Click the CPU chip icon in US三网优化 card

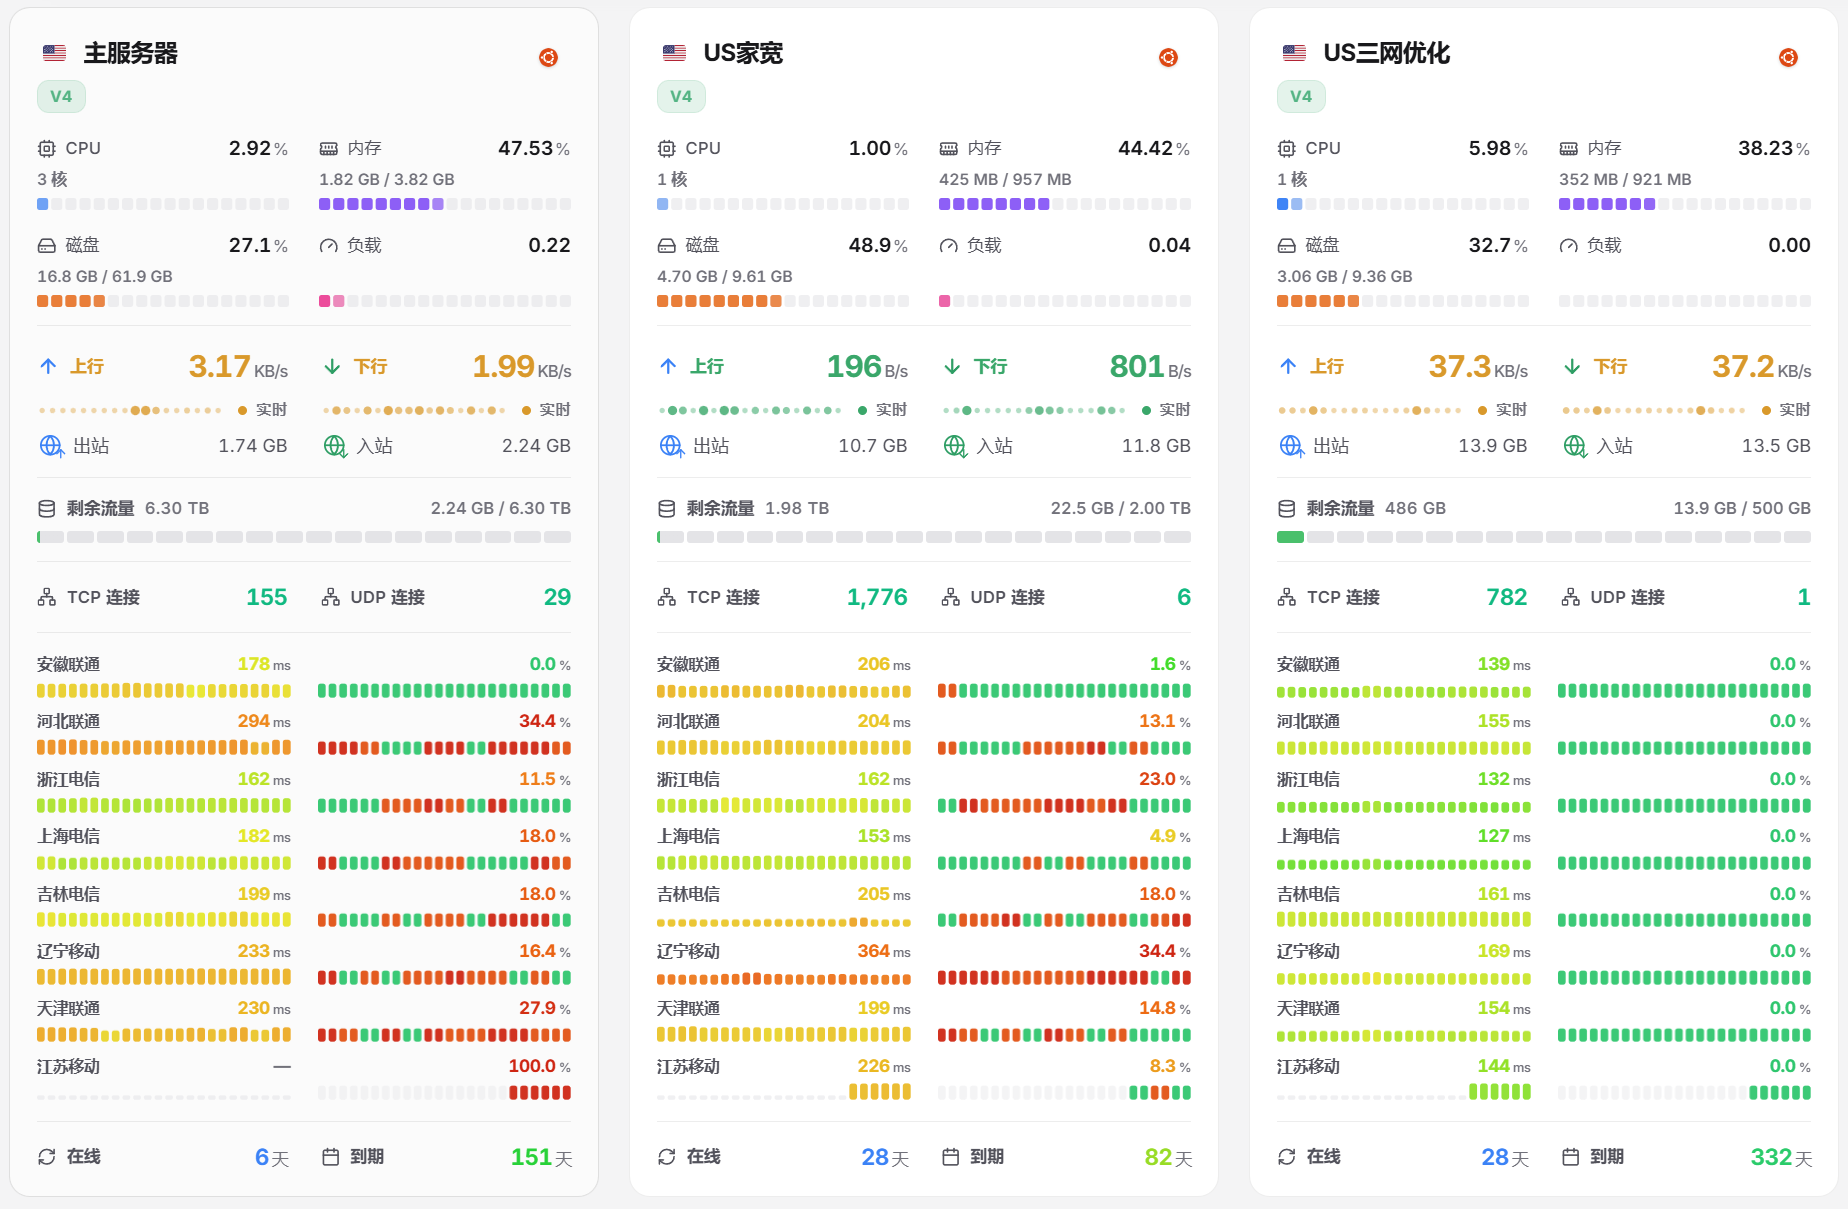coord(1286,148)
